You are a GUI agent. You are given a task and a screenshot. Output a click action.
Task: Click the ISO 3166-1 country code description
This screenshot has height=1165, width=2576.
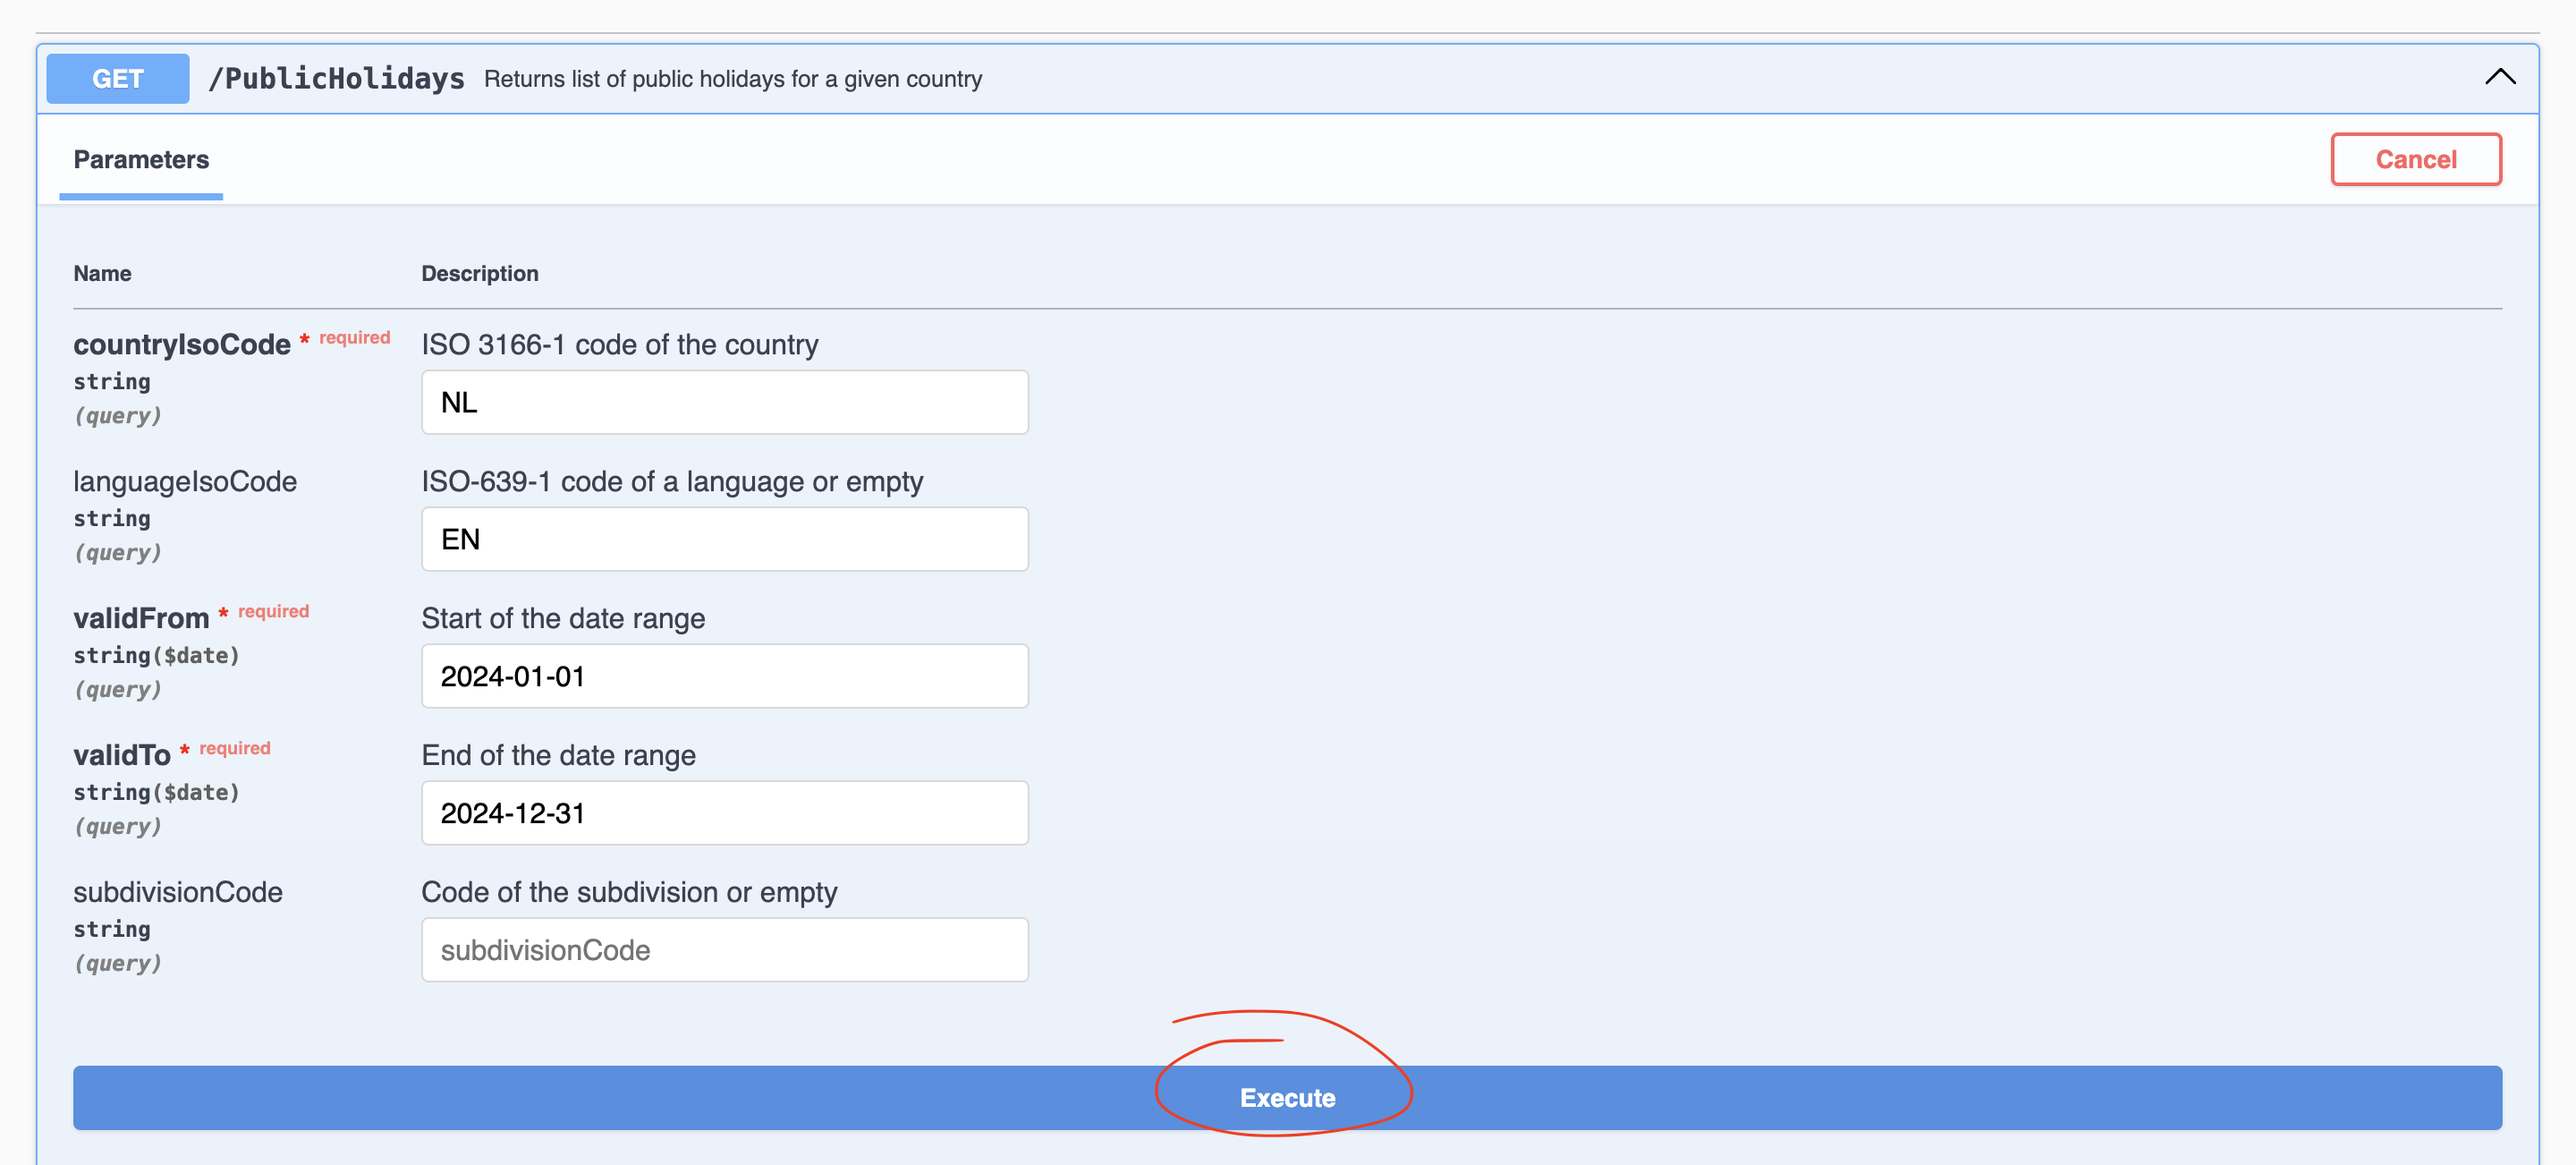(619, 345)
